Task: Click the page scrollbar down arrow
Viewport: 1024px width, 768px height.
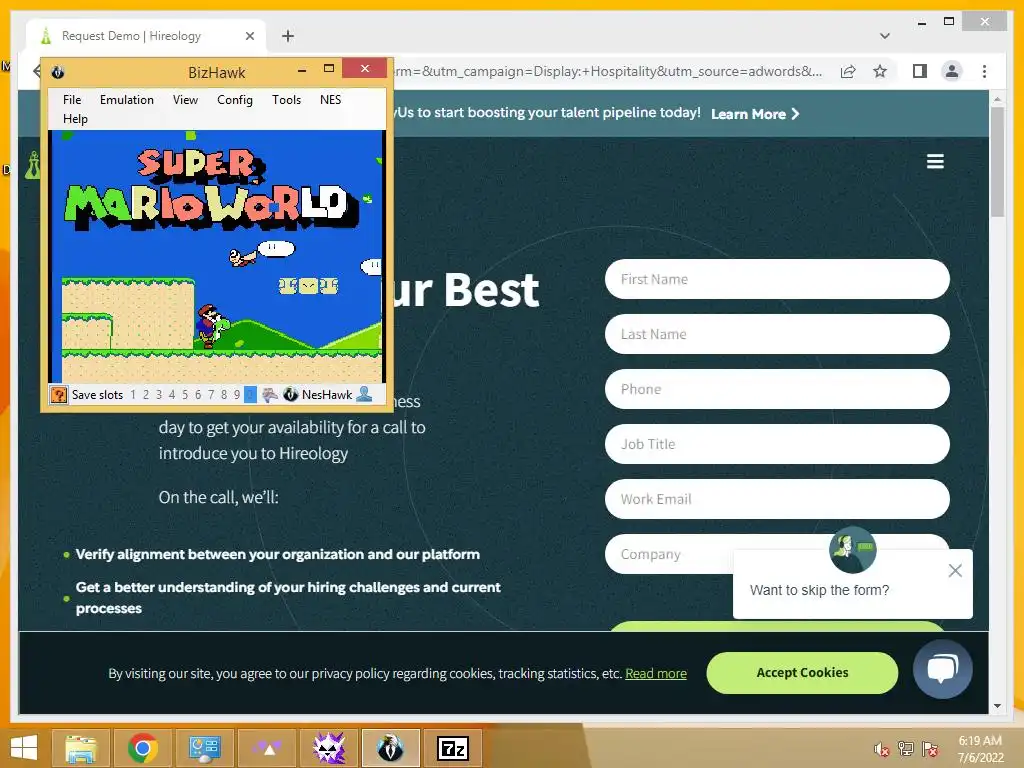Action: [997, 706]
